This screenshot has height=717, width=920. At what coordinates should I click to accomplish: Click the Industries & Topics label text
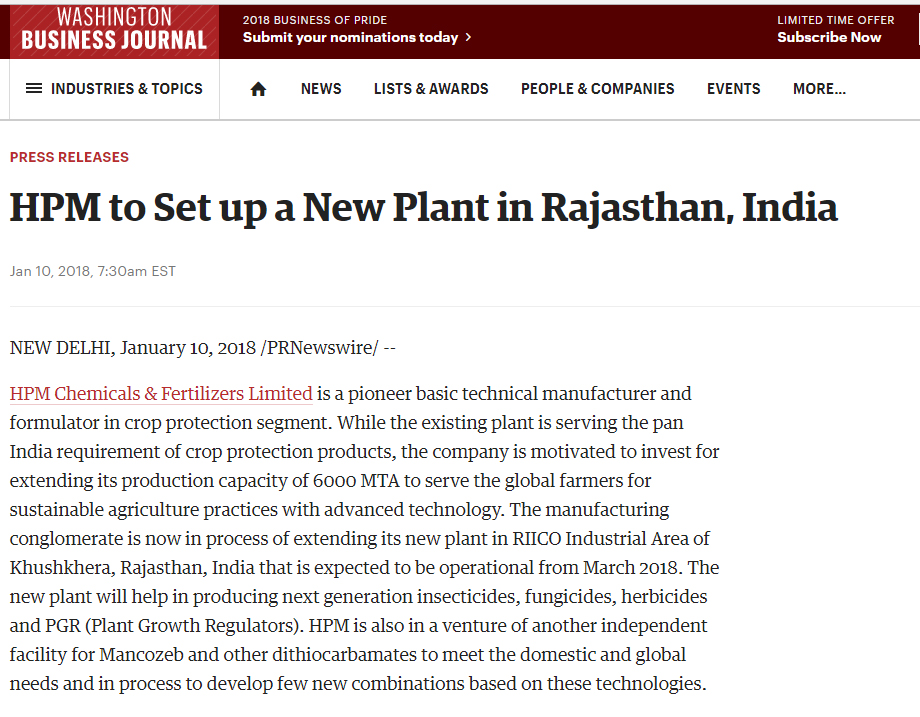(x=127, y=89)
